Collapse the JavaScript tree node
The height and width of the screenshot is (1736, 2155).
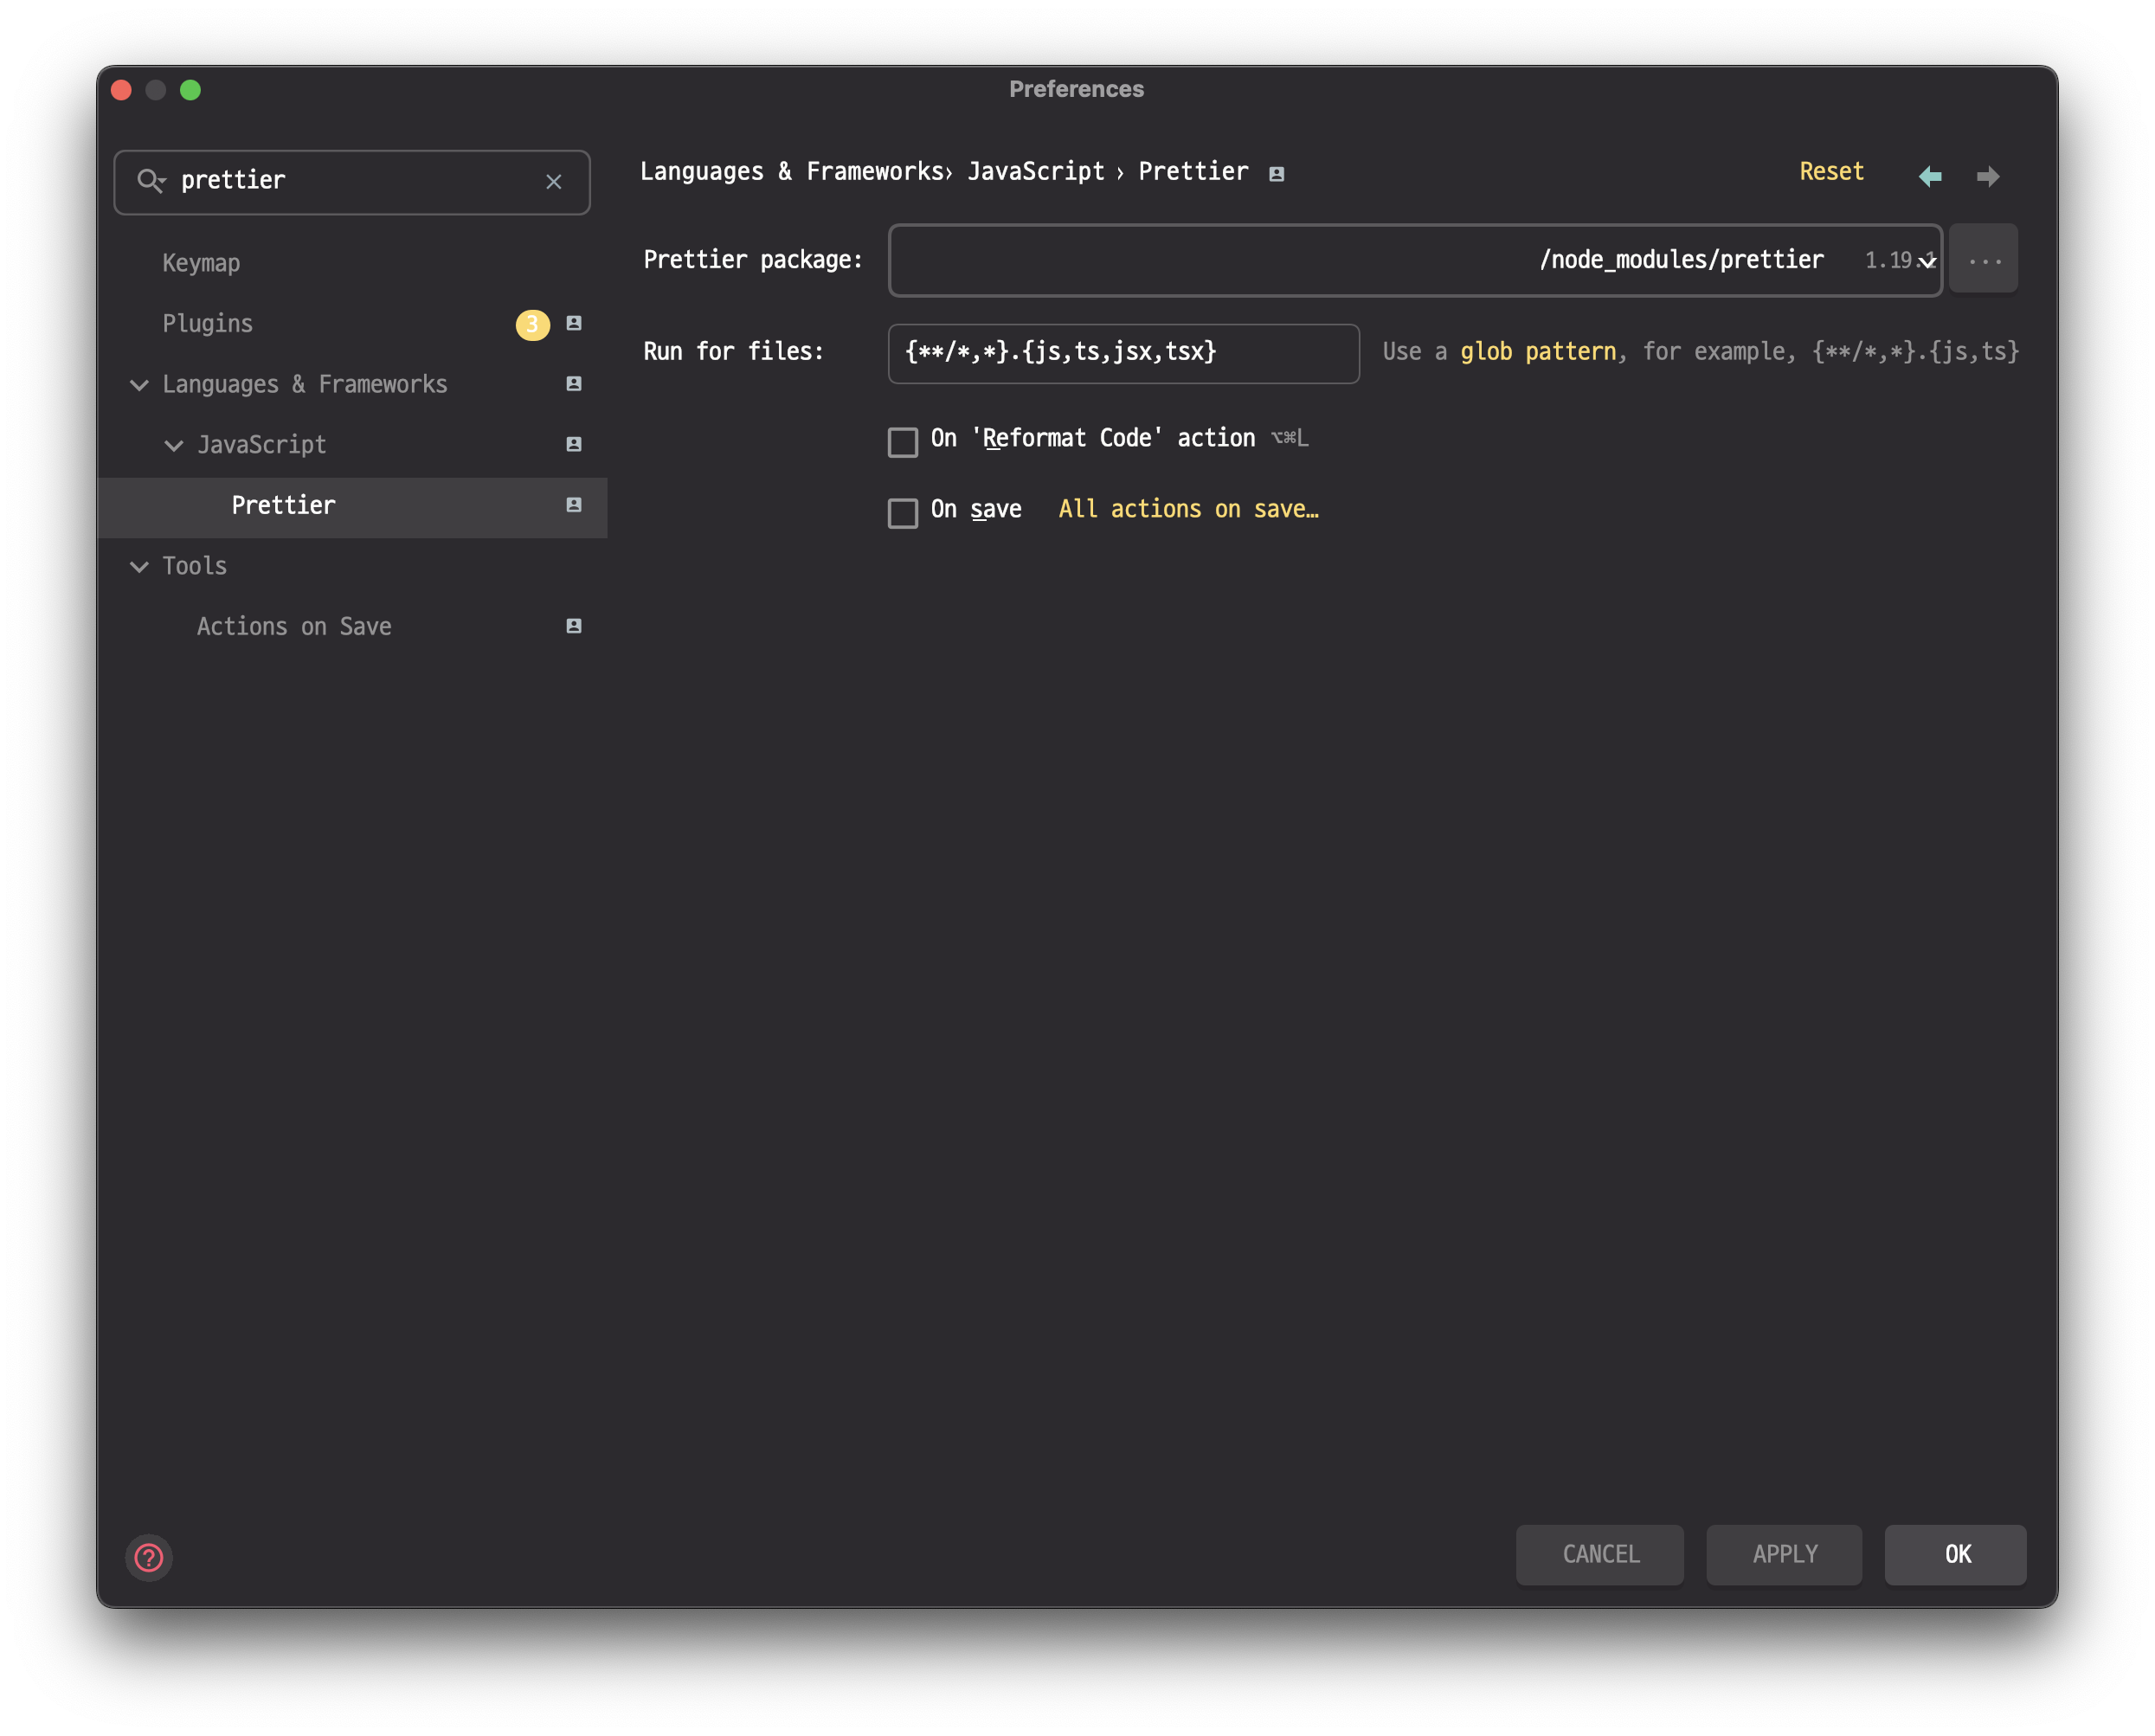click(x=174, y=445)
